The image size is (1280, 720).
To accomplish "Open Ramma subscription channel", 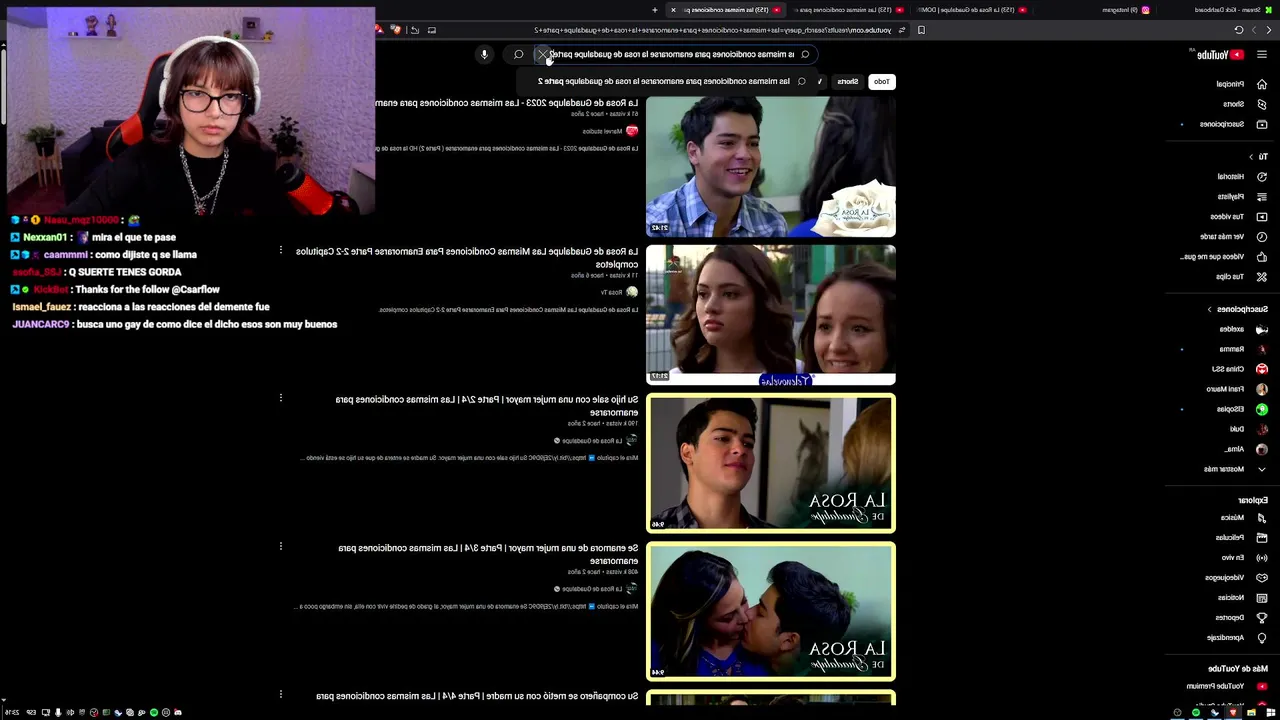I will tap(1241, 349).
